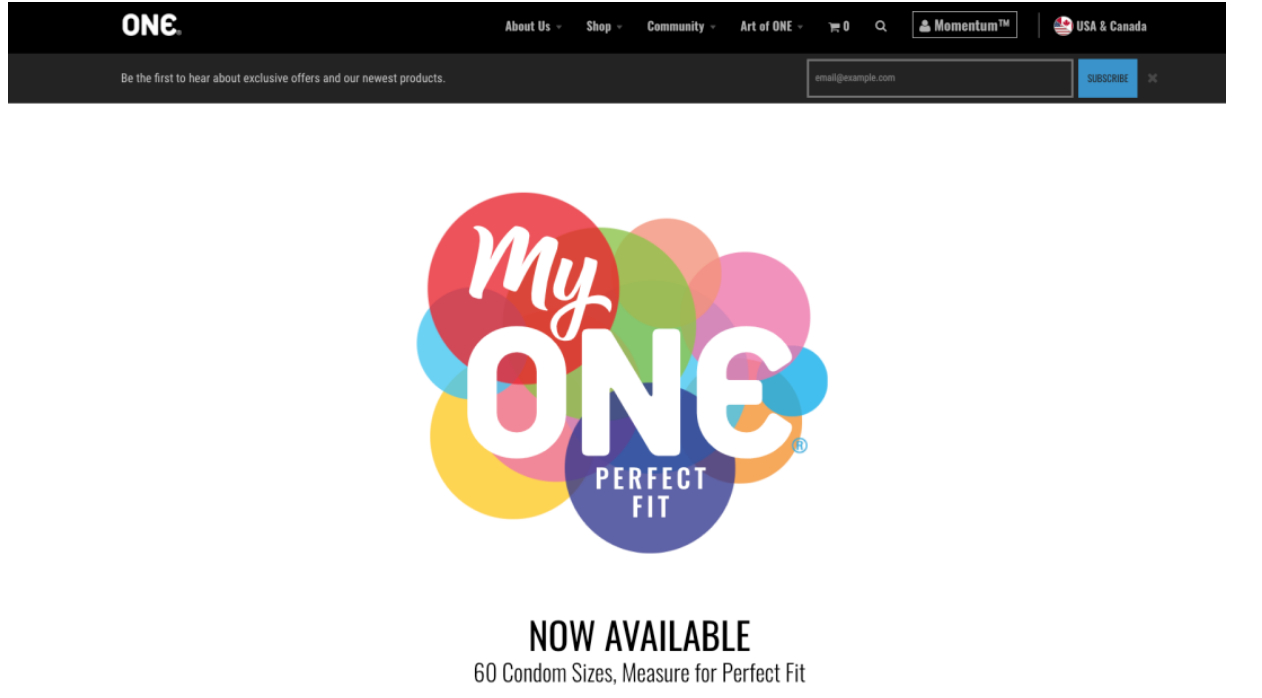Select the USA & Canada region link

1100,26
